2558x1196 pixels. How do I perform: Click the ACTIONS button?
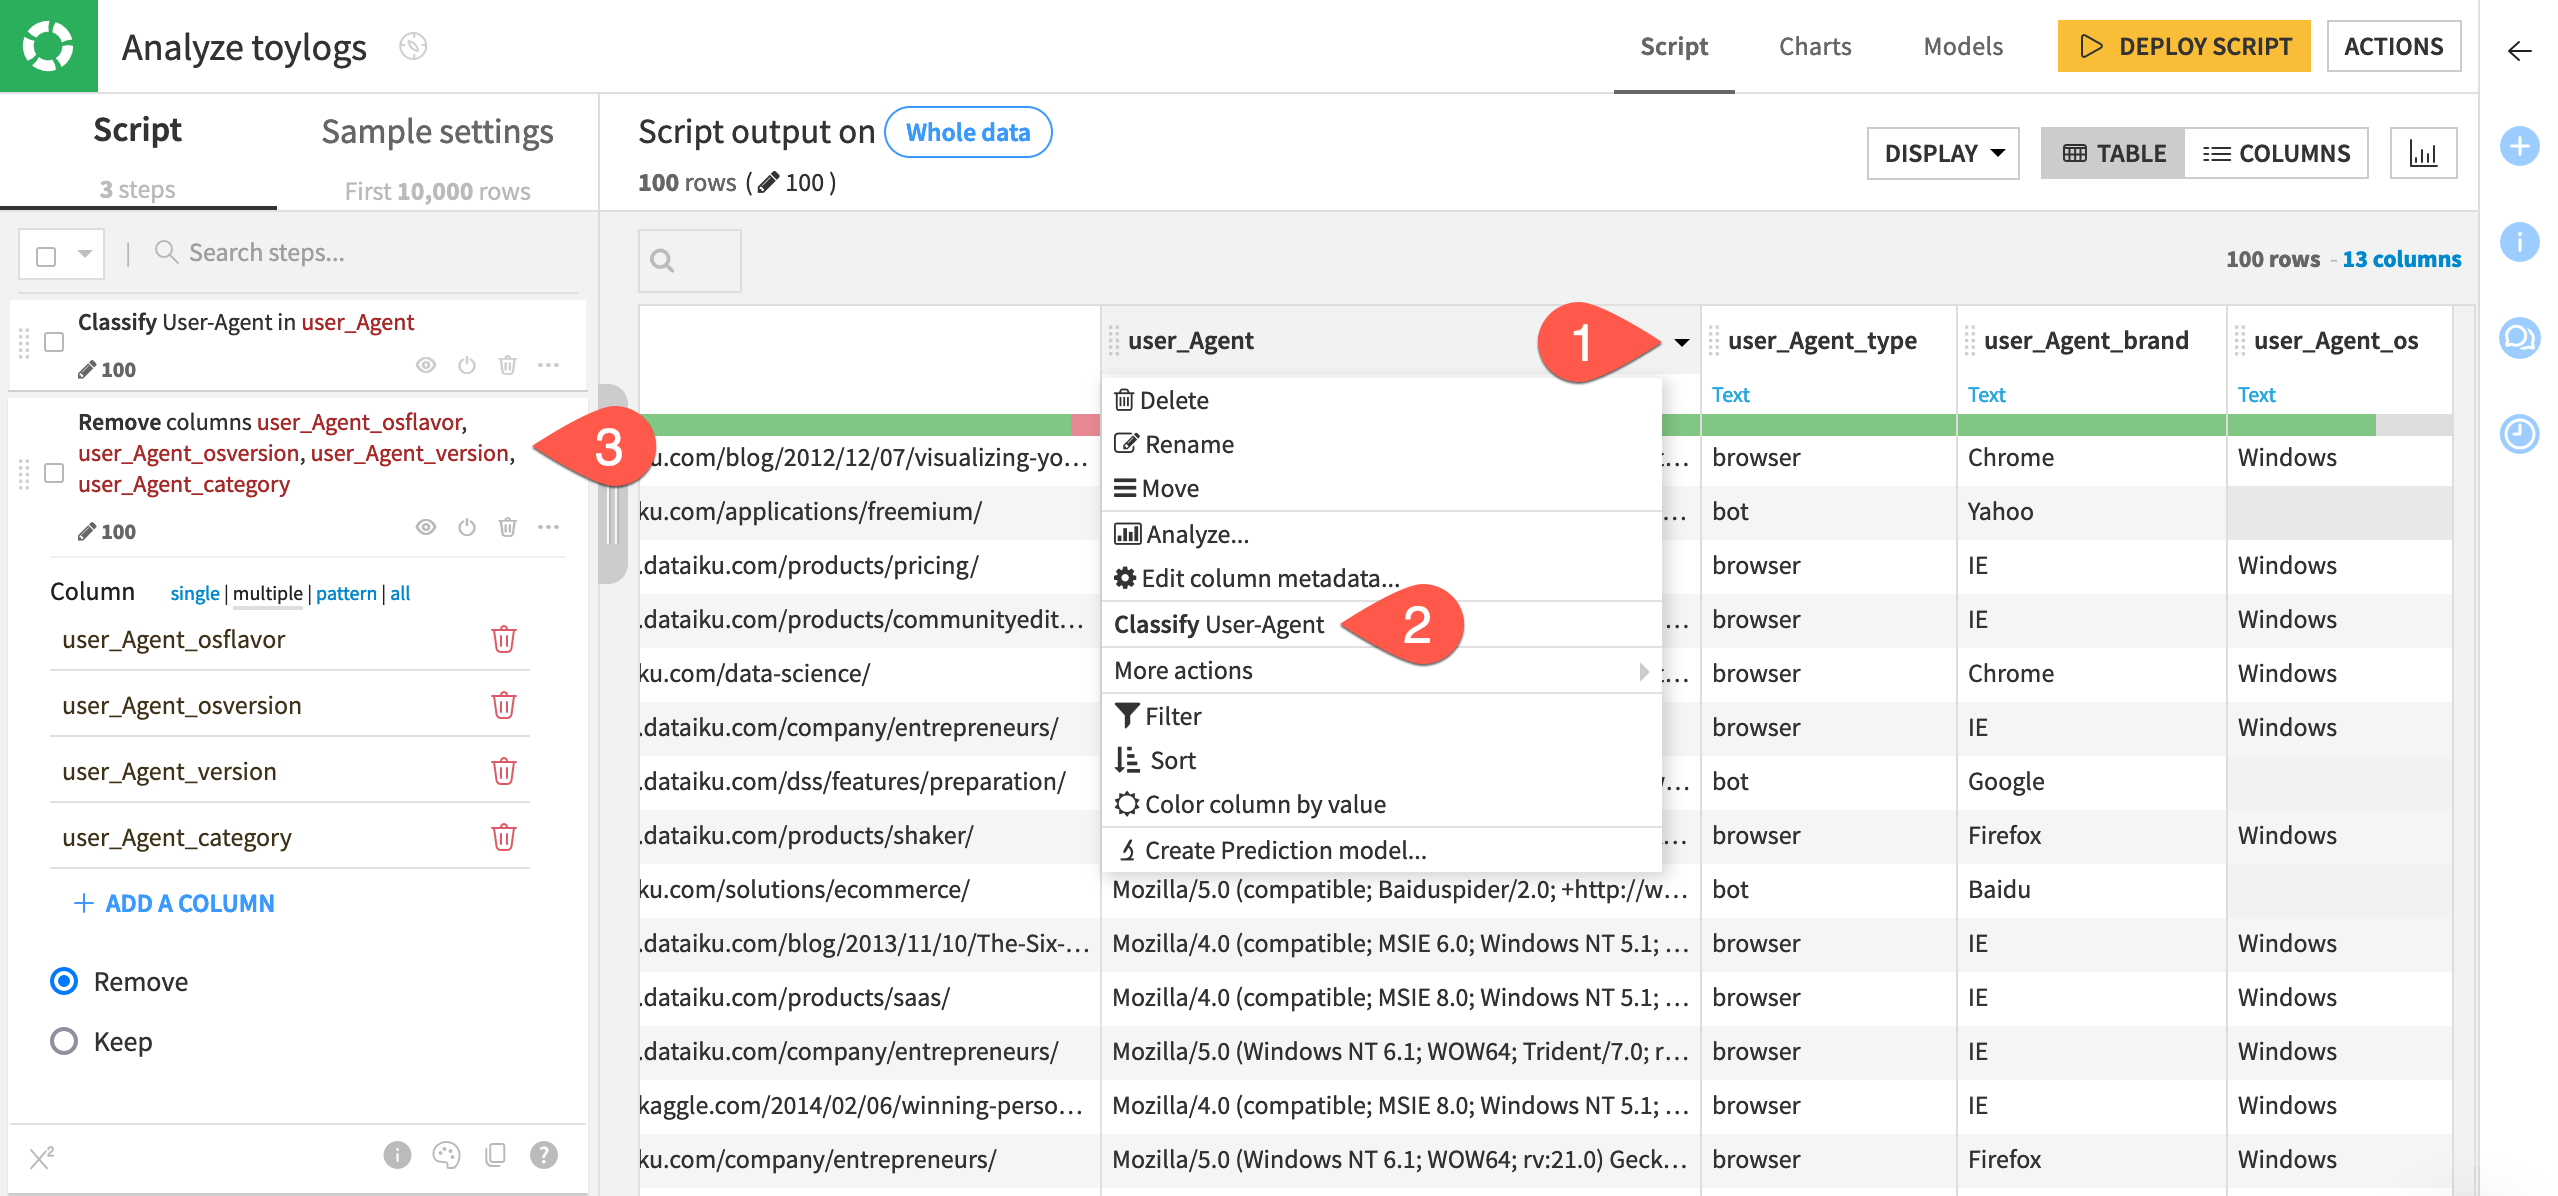tap(2393, 46)
